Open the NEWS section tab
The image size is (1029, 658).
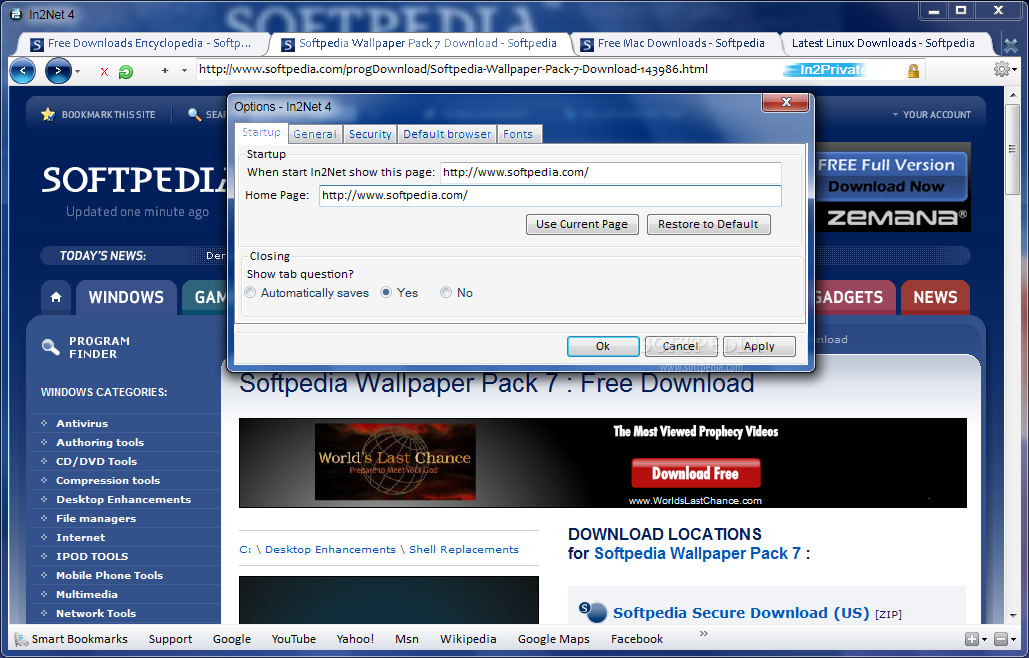[935, 297]
